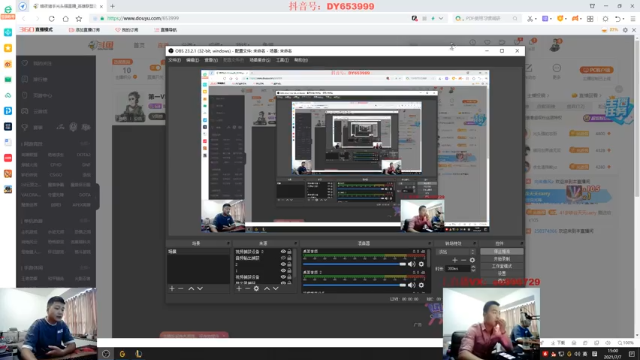Open OBS 编辑(E) menu

(x=193, y=60)
